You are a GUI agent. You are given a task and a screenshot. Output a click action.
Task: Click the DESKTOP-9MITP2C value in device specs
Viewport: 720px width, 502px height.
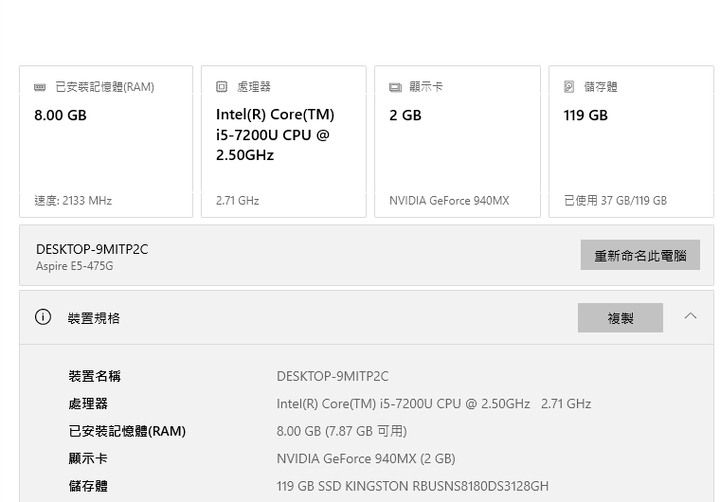pos(332,377)
